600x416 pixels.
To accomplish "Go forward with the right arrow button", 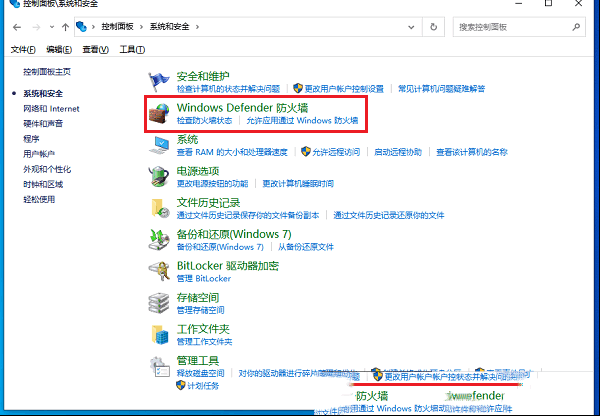I will tap(36, 27).
